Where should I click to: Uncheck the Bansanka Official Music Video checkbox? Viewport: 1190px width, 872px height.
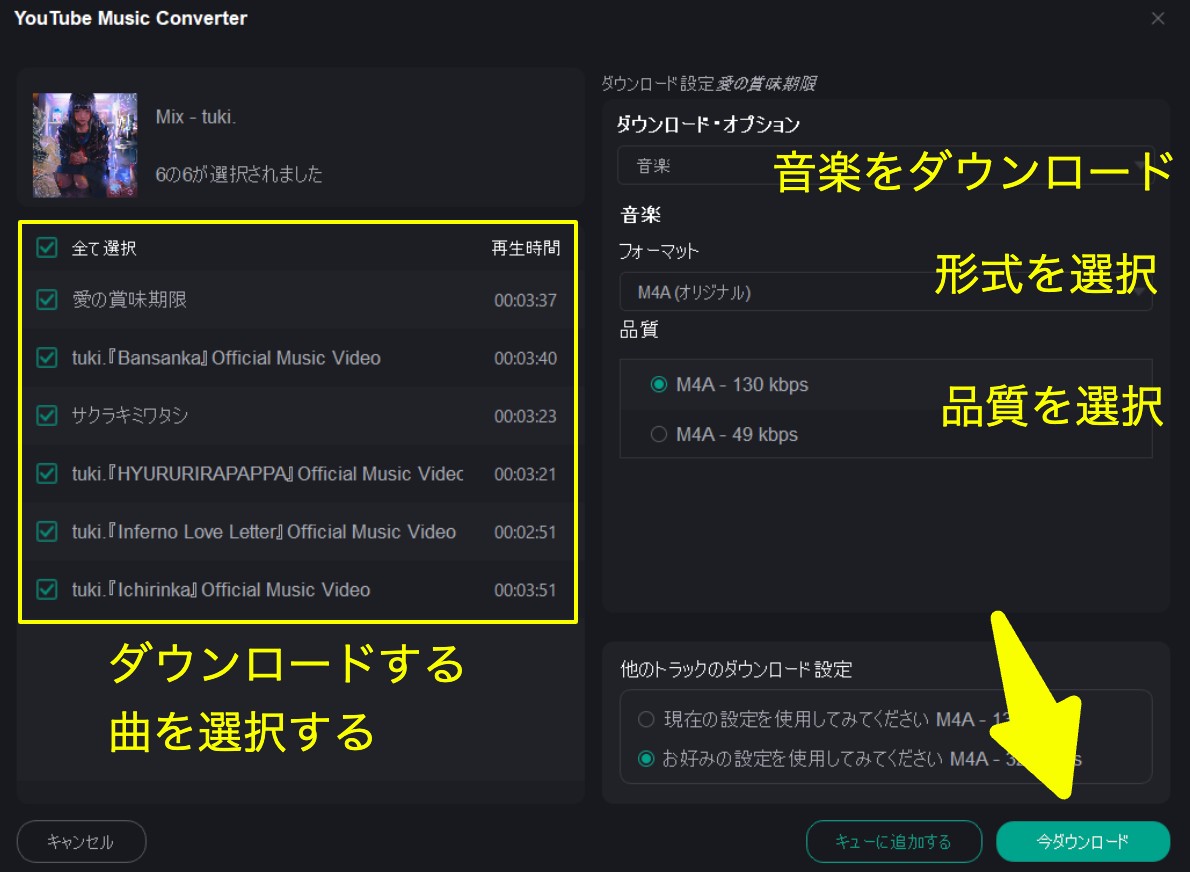point(47,357)
